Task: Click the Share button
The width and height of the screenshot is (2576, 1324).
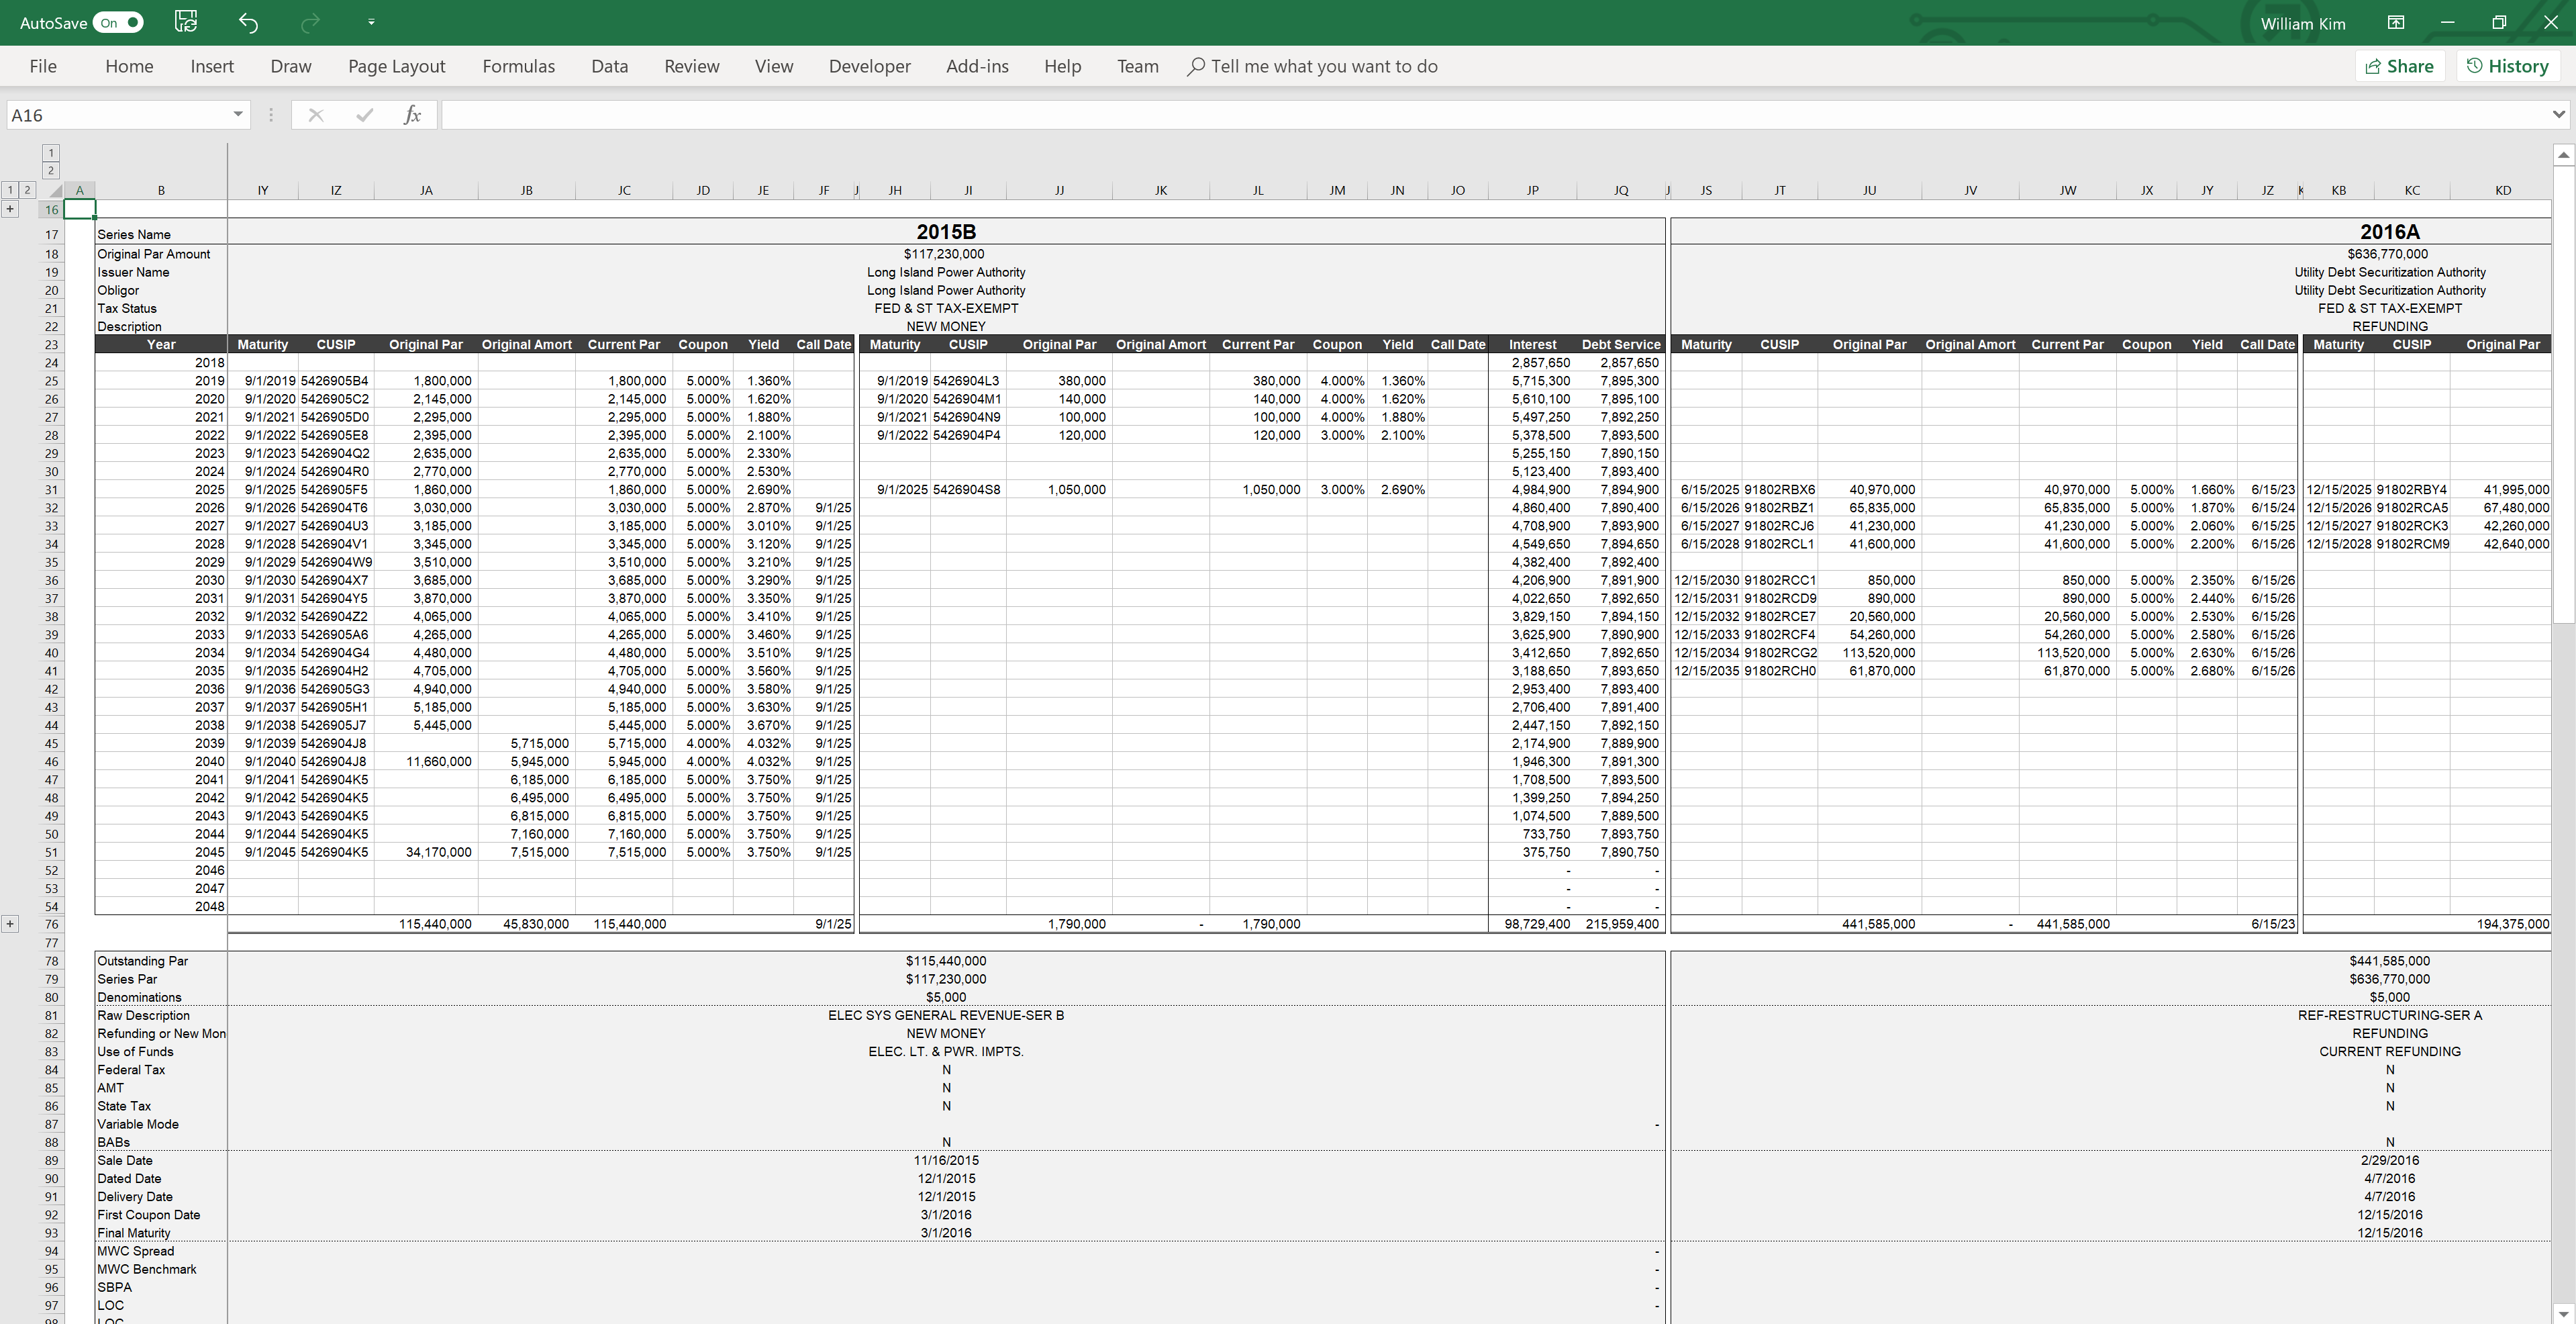Action: tap(2399, 66)
